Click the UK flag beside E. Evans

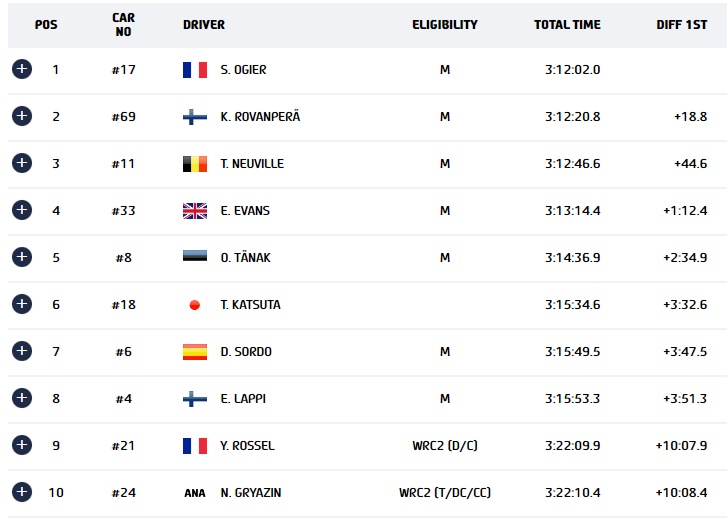click(x=195, y=211)
